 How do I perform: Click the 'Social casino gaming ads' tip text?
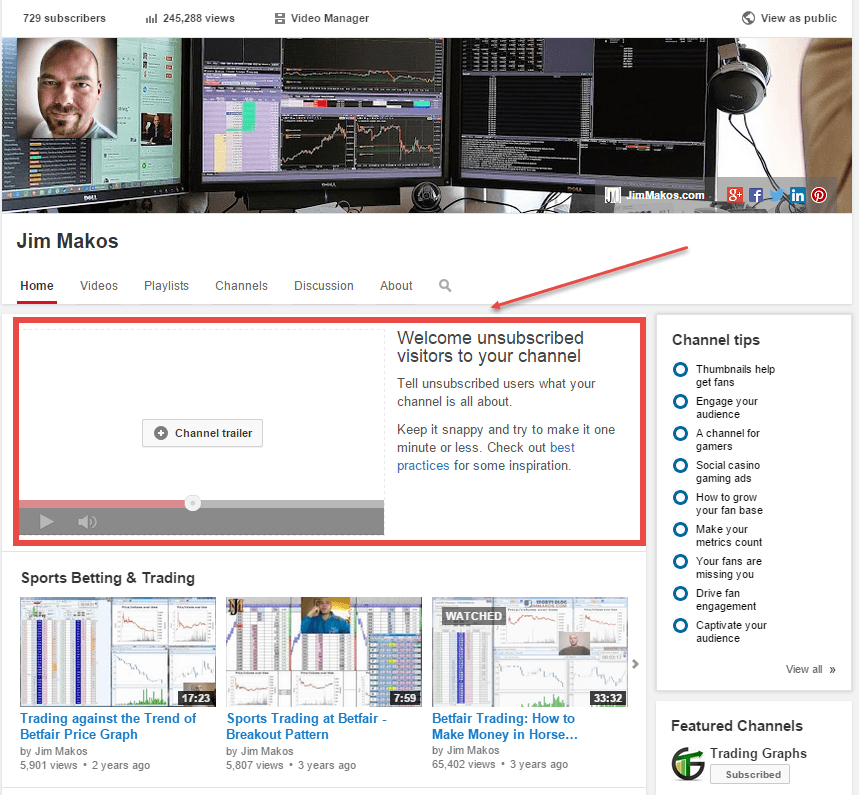(x=728, y=472)
